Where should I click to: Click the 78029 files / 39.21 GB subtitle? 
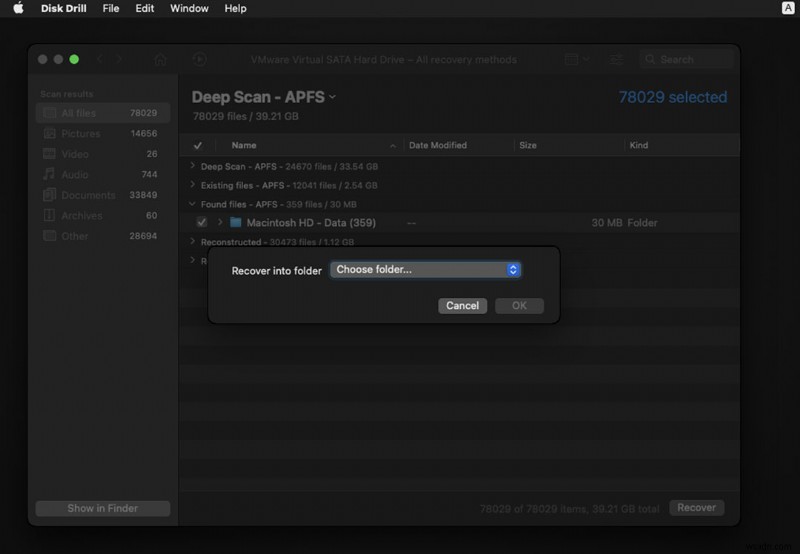coord(245,116)
